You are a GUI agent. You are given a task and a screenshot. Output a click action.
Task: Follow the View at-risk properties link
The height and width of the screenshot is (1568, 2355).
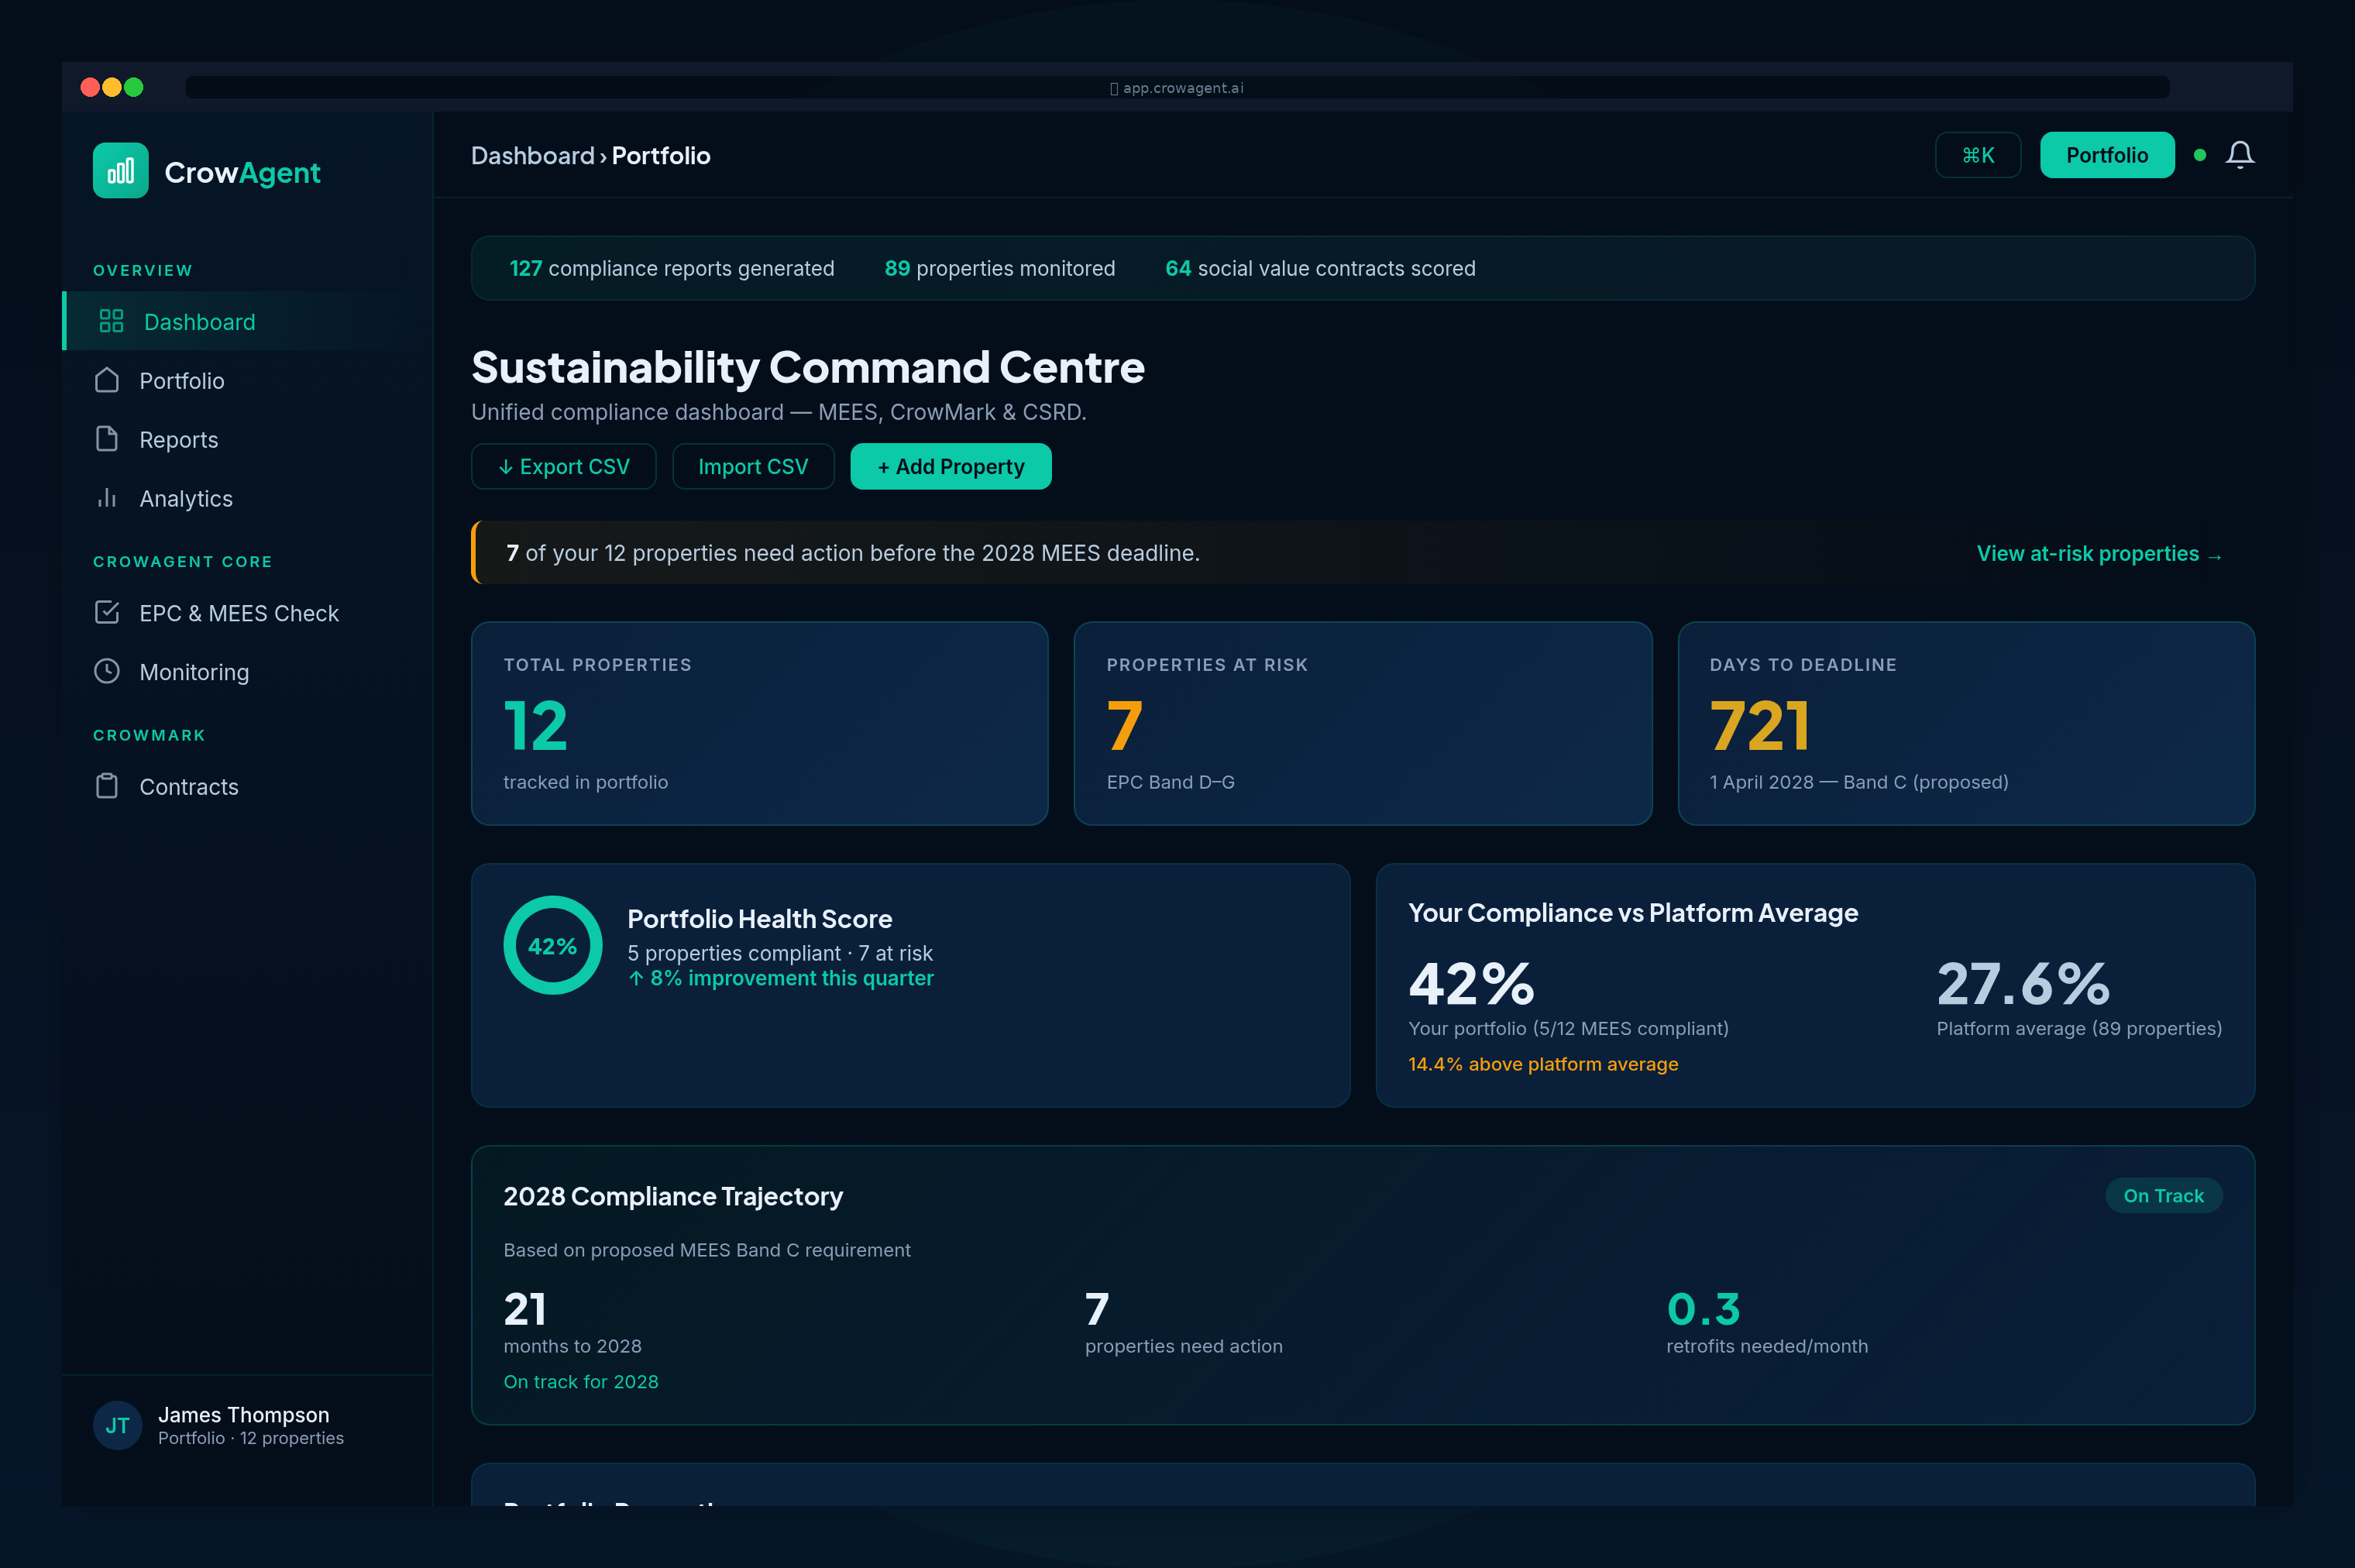click(2099, 553)
